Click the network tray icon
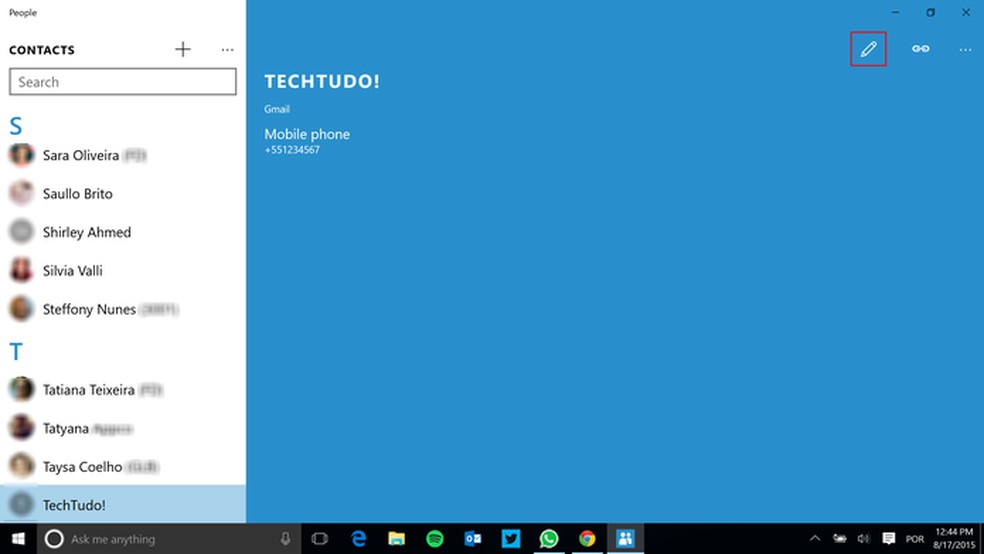Viewport: 984px width, 554px height. pos(839,538)
